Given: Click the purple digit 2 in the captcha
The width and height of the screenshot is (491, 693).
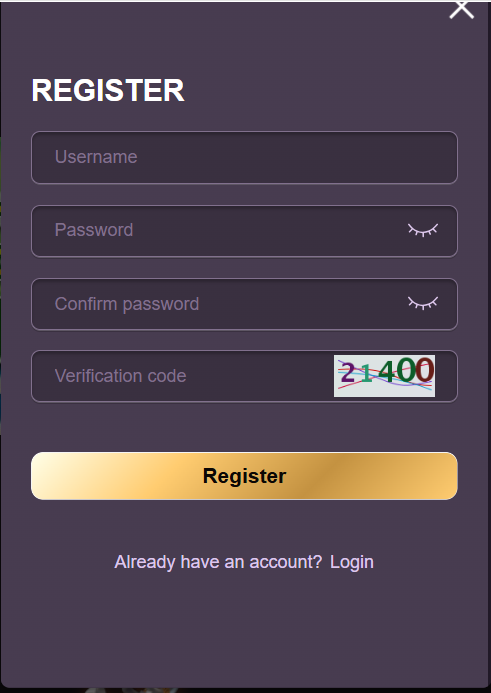Looking at the screenshot, I should (x=348, y=373).
